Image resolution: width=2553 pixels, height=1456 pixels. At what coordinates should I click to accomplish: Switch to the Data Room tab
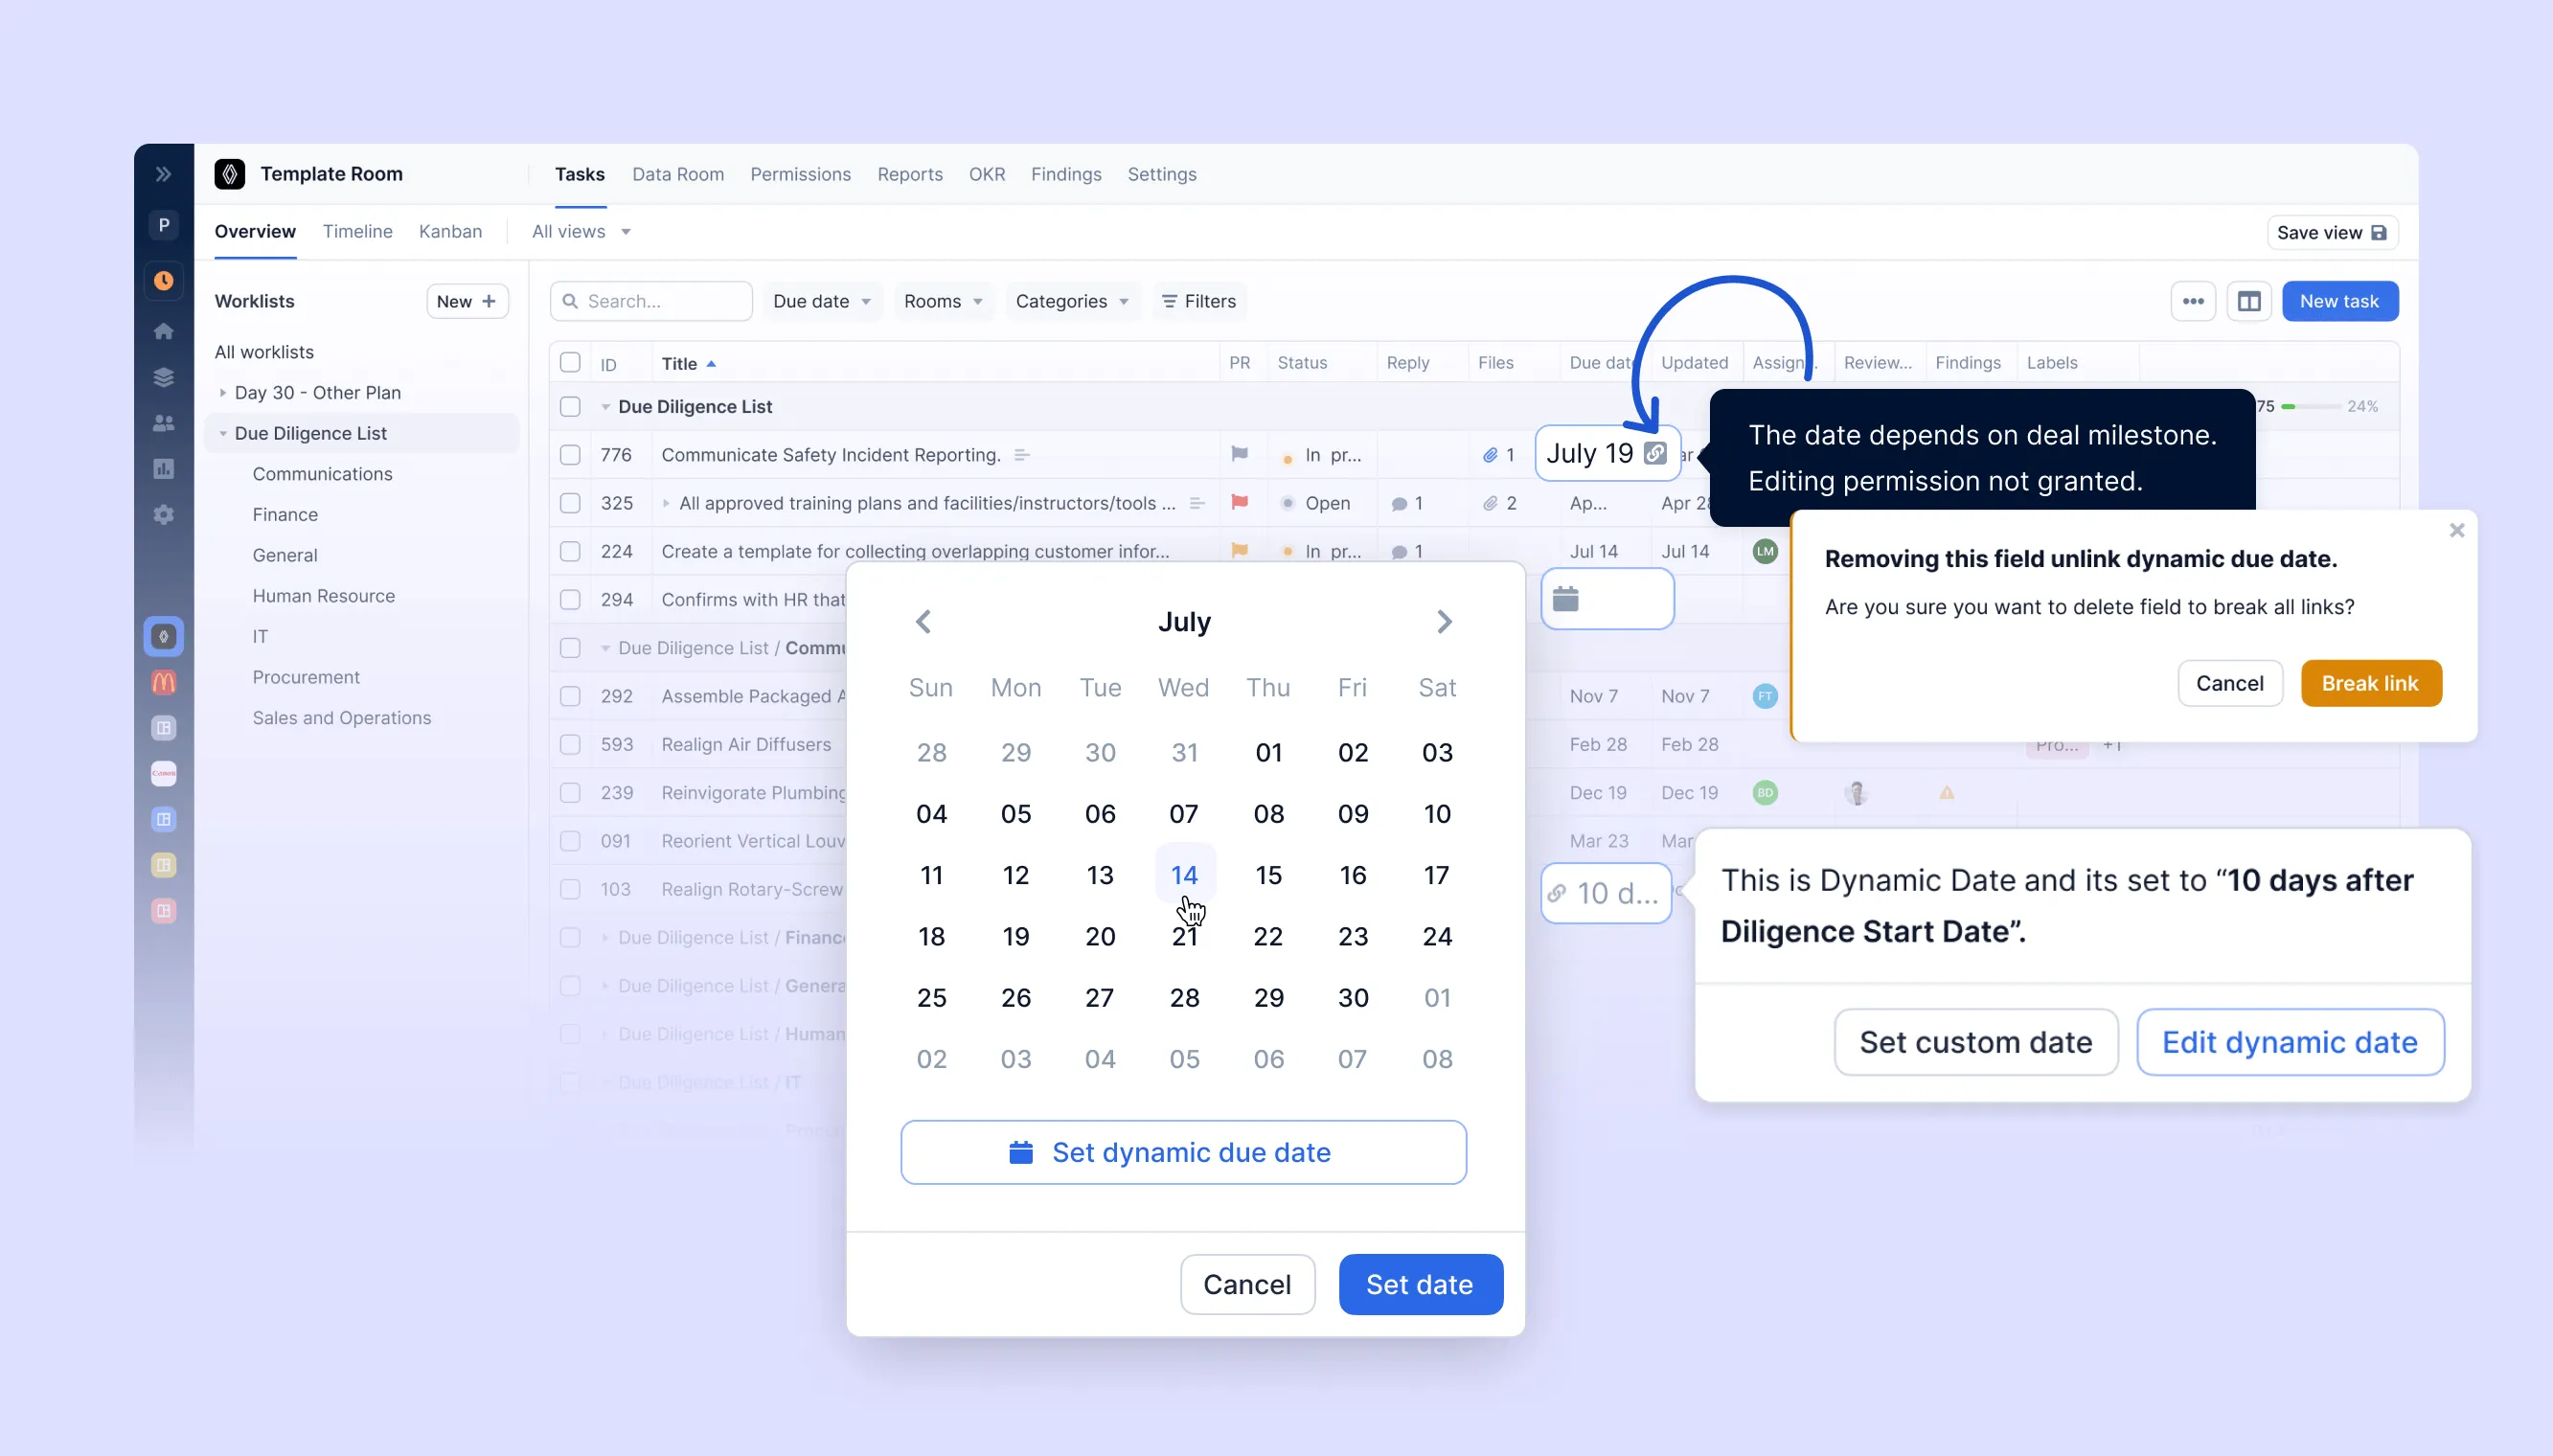[x=677, y=174]
